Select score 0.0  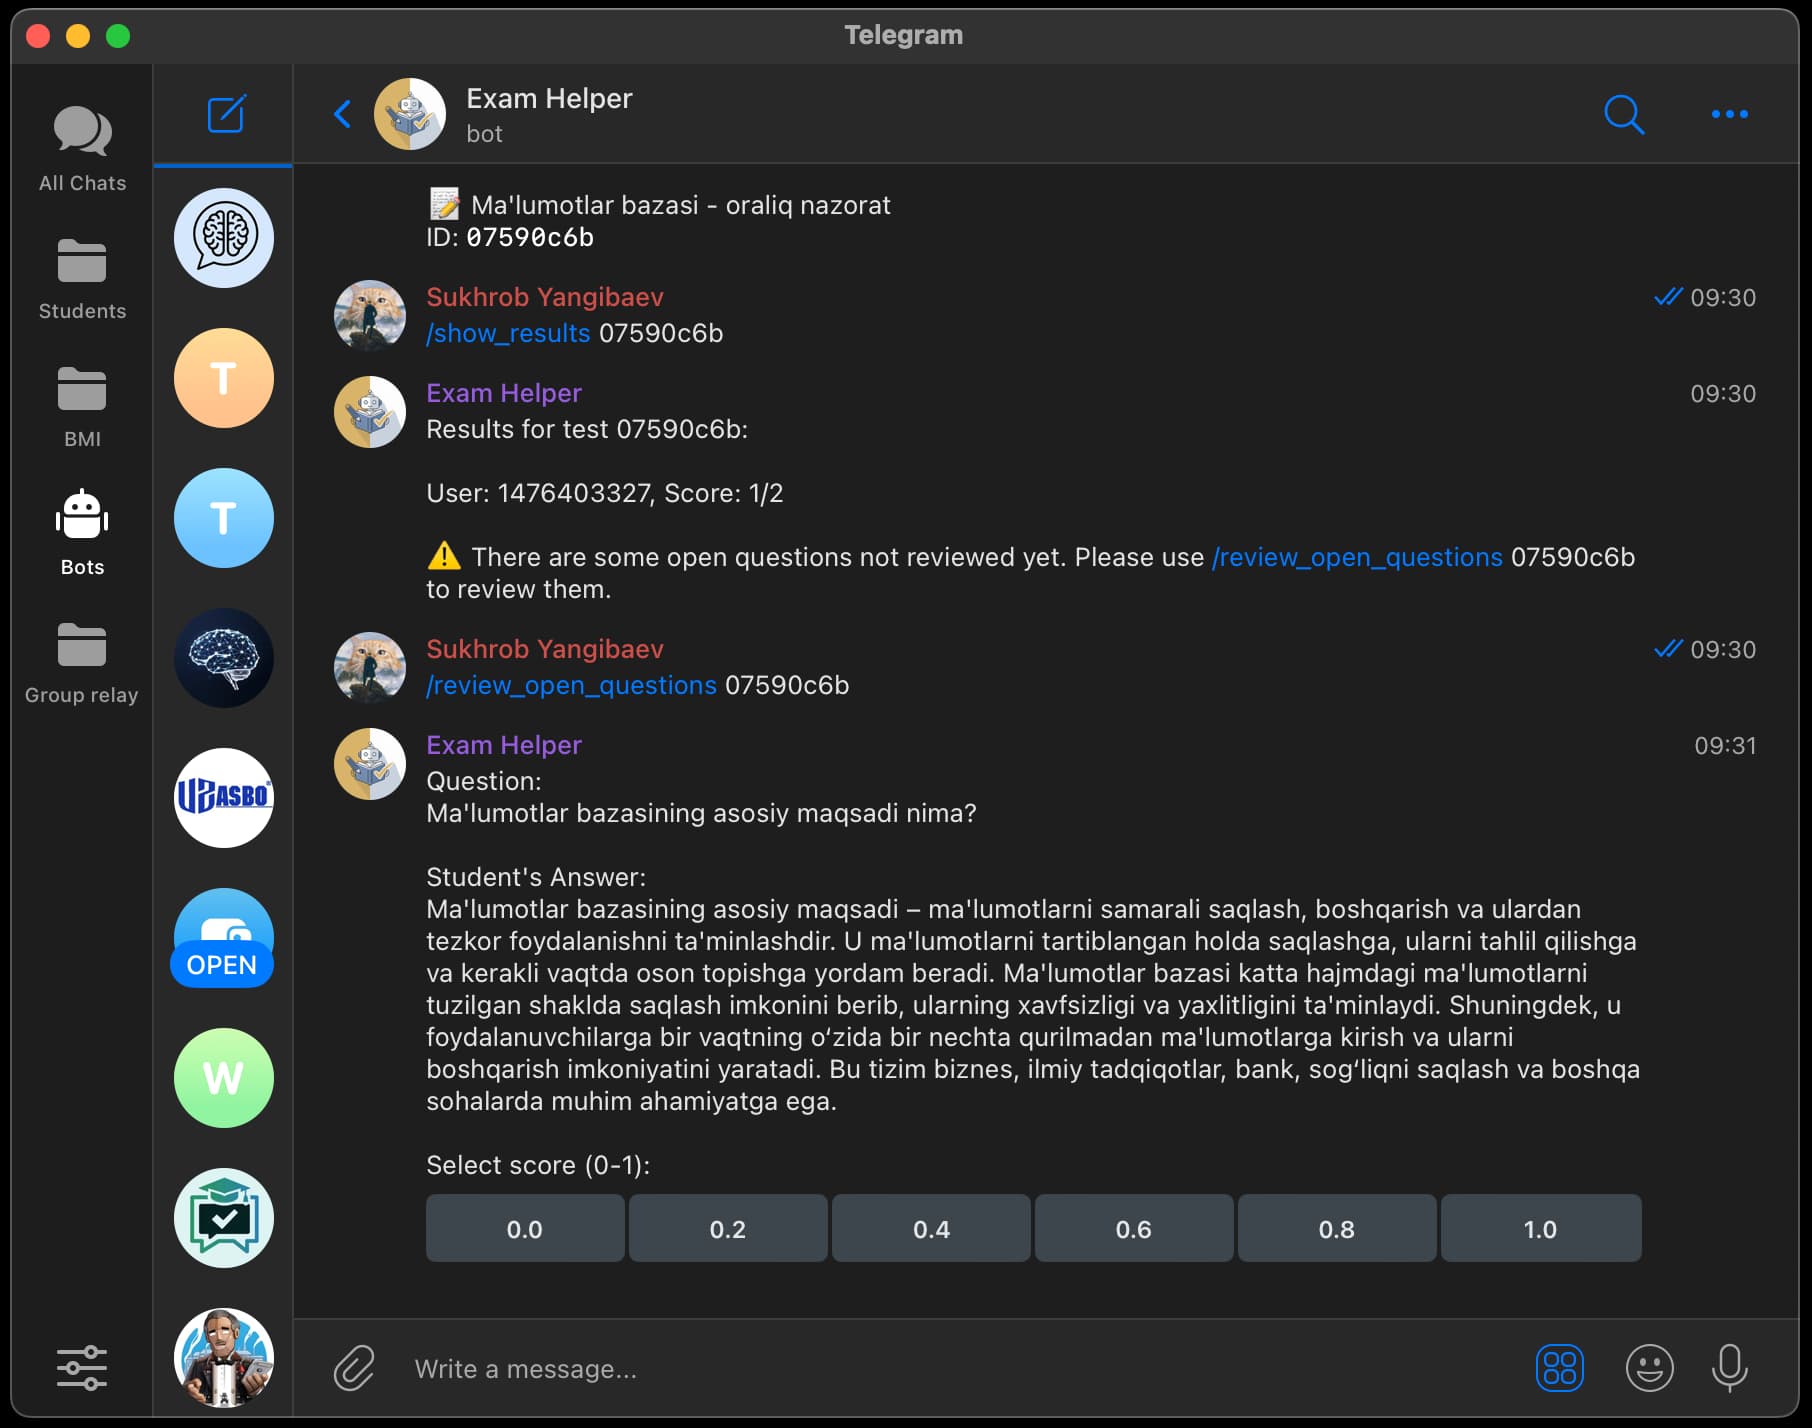pyautogui.click(x=525, y=1228)
